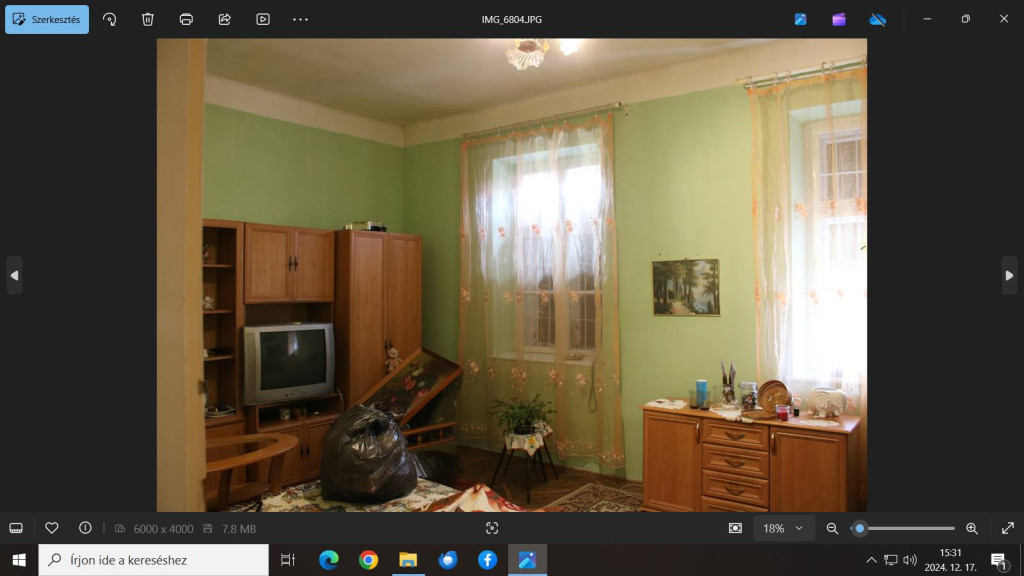Image resolution: width=1024 pixels, height=576 pixels.
Task: Click the Windows taskbar search box
Action: pos(154,560)
